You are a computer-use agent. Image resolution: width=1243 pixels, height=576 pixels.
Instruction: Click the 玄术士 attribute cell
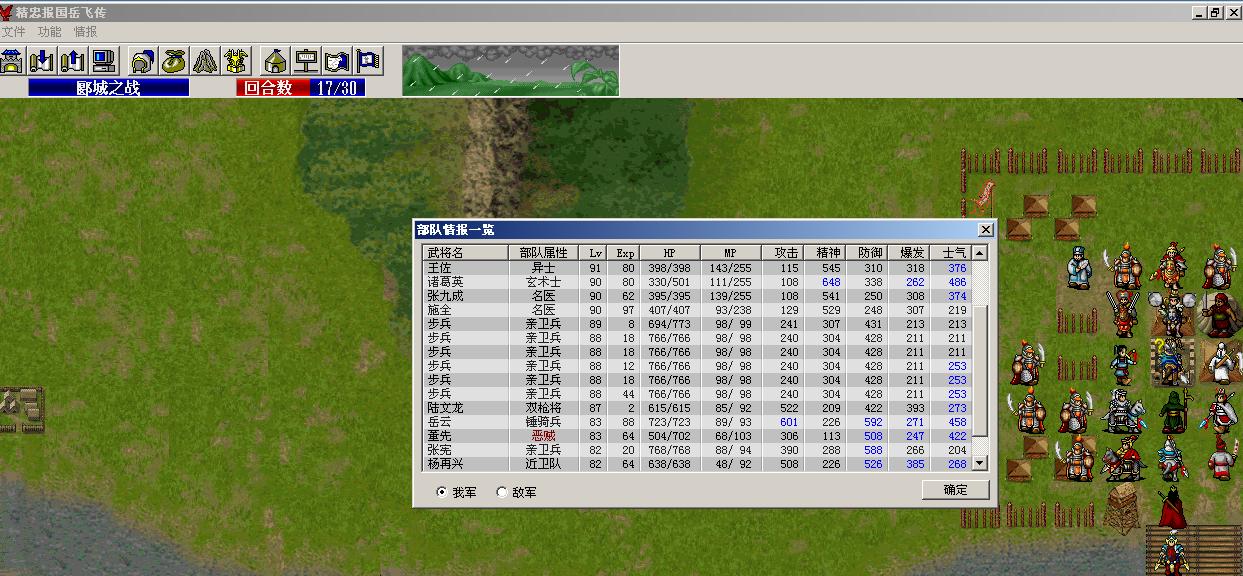(544, 282)
